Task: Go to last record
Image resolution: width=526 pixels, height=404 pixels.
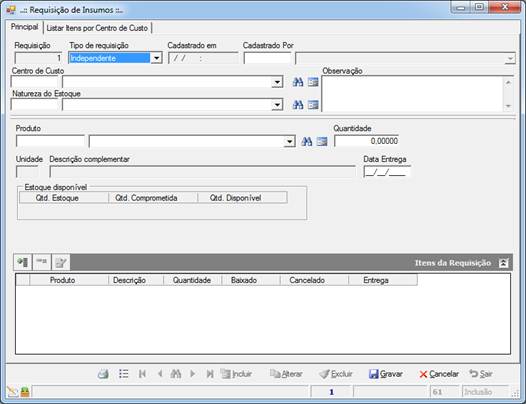Action: 210,374
